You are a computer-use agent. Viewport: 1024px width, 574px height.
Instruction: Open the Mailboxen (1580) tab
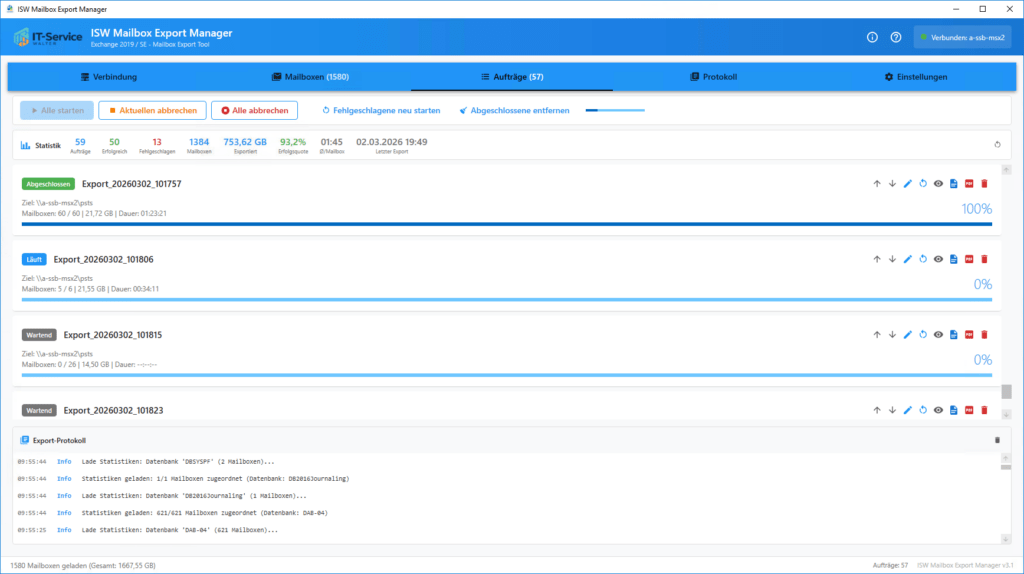(310, 77)
